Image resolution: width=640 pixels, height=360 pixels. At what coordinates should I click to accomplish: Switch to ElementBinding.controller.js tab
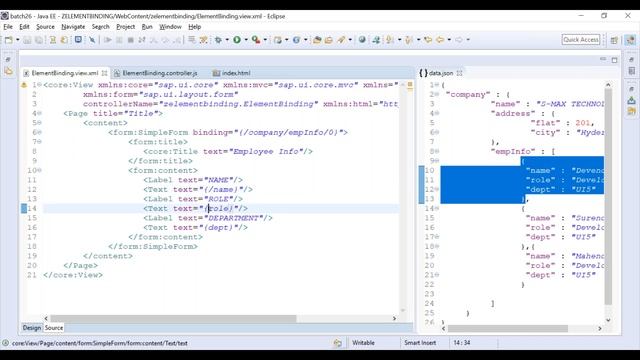click(156, 73)
